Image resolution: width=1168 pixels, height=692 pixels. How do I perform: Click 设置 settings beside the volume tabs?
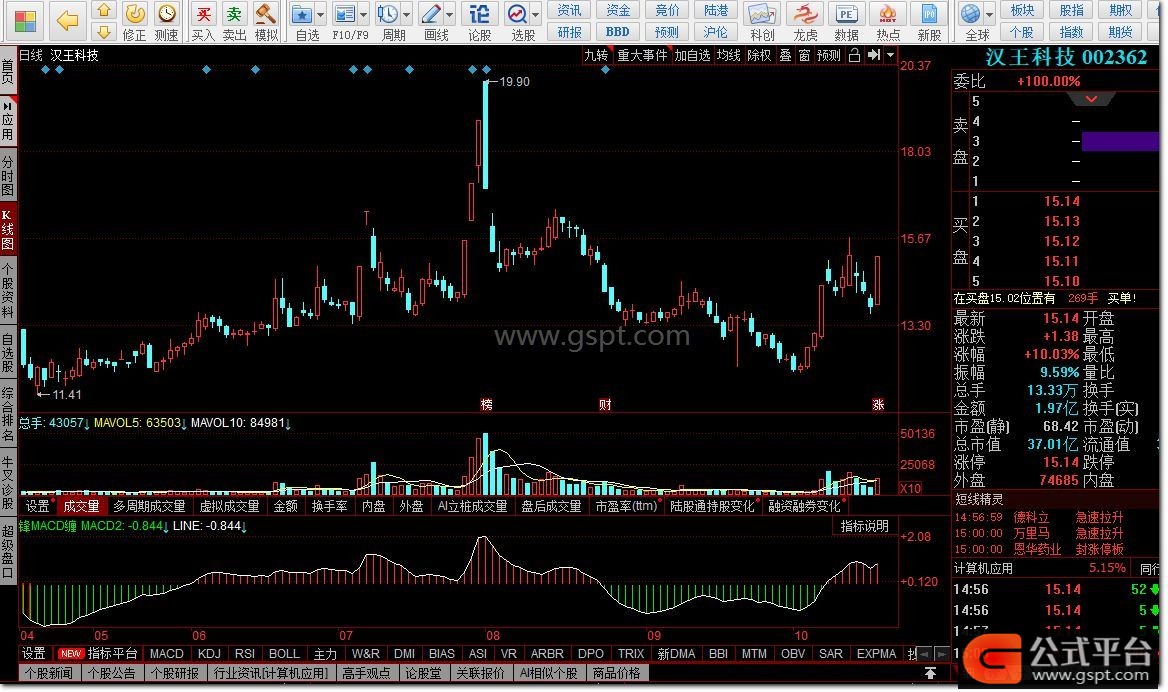pos(37,507)
